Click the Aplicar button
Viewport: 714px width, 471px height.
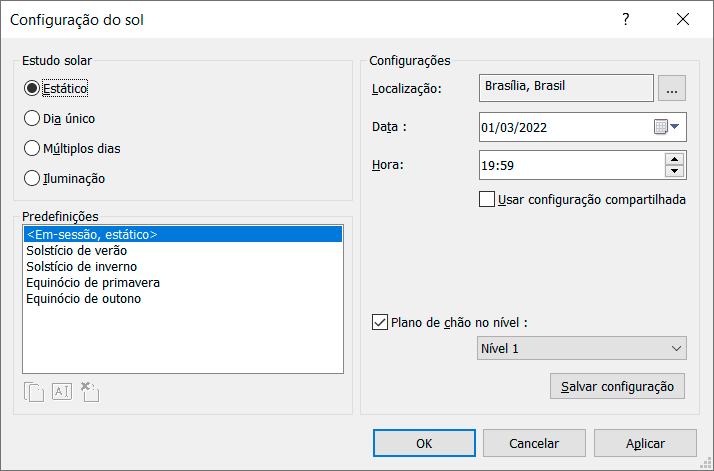(644, 443)
